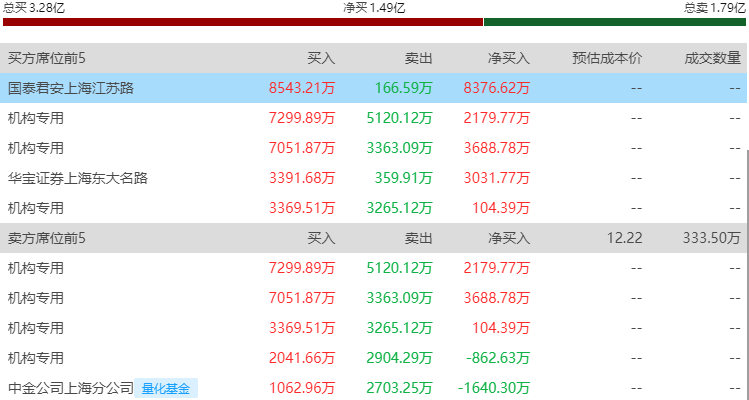This screenshot has width=749, height=400.
Task: Click 买入 column header in the 买方席位前5 row
Action: [x=321, y=58]
